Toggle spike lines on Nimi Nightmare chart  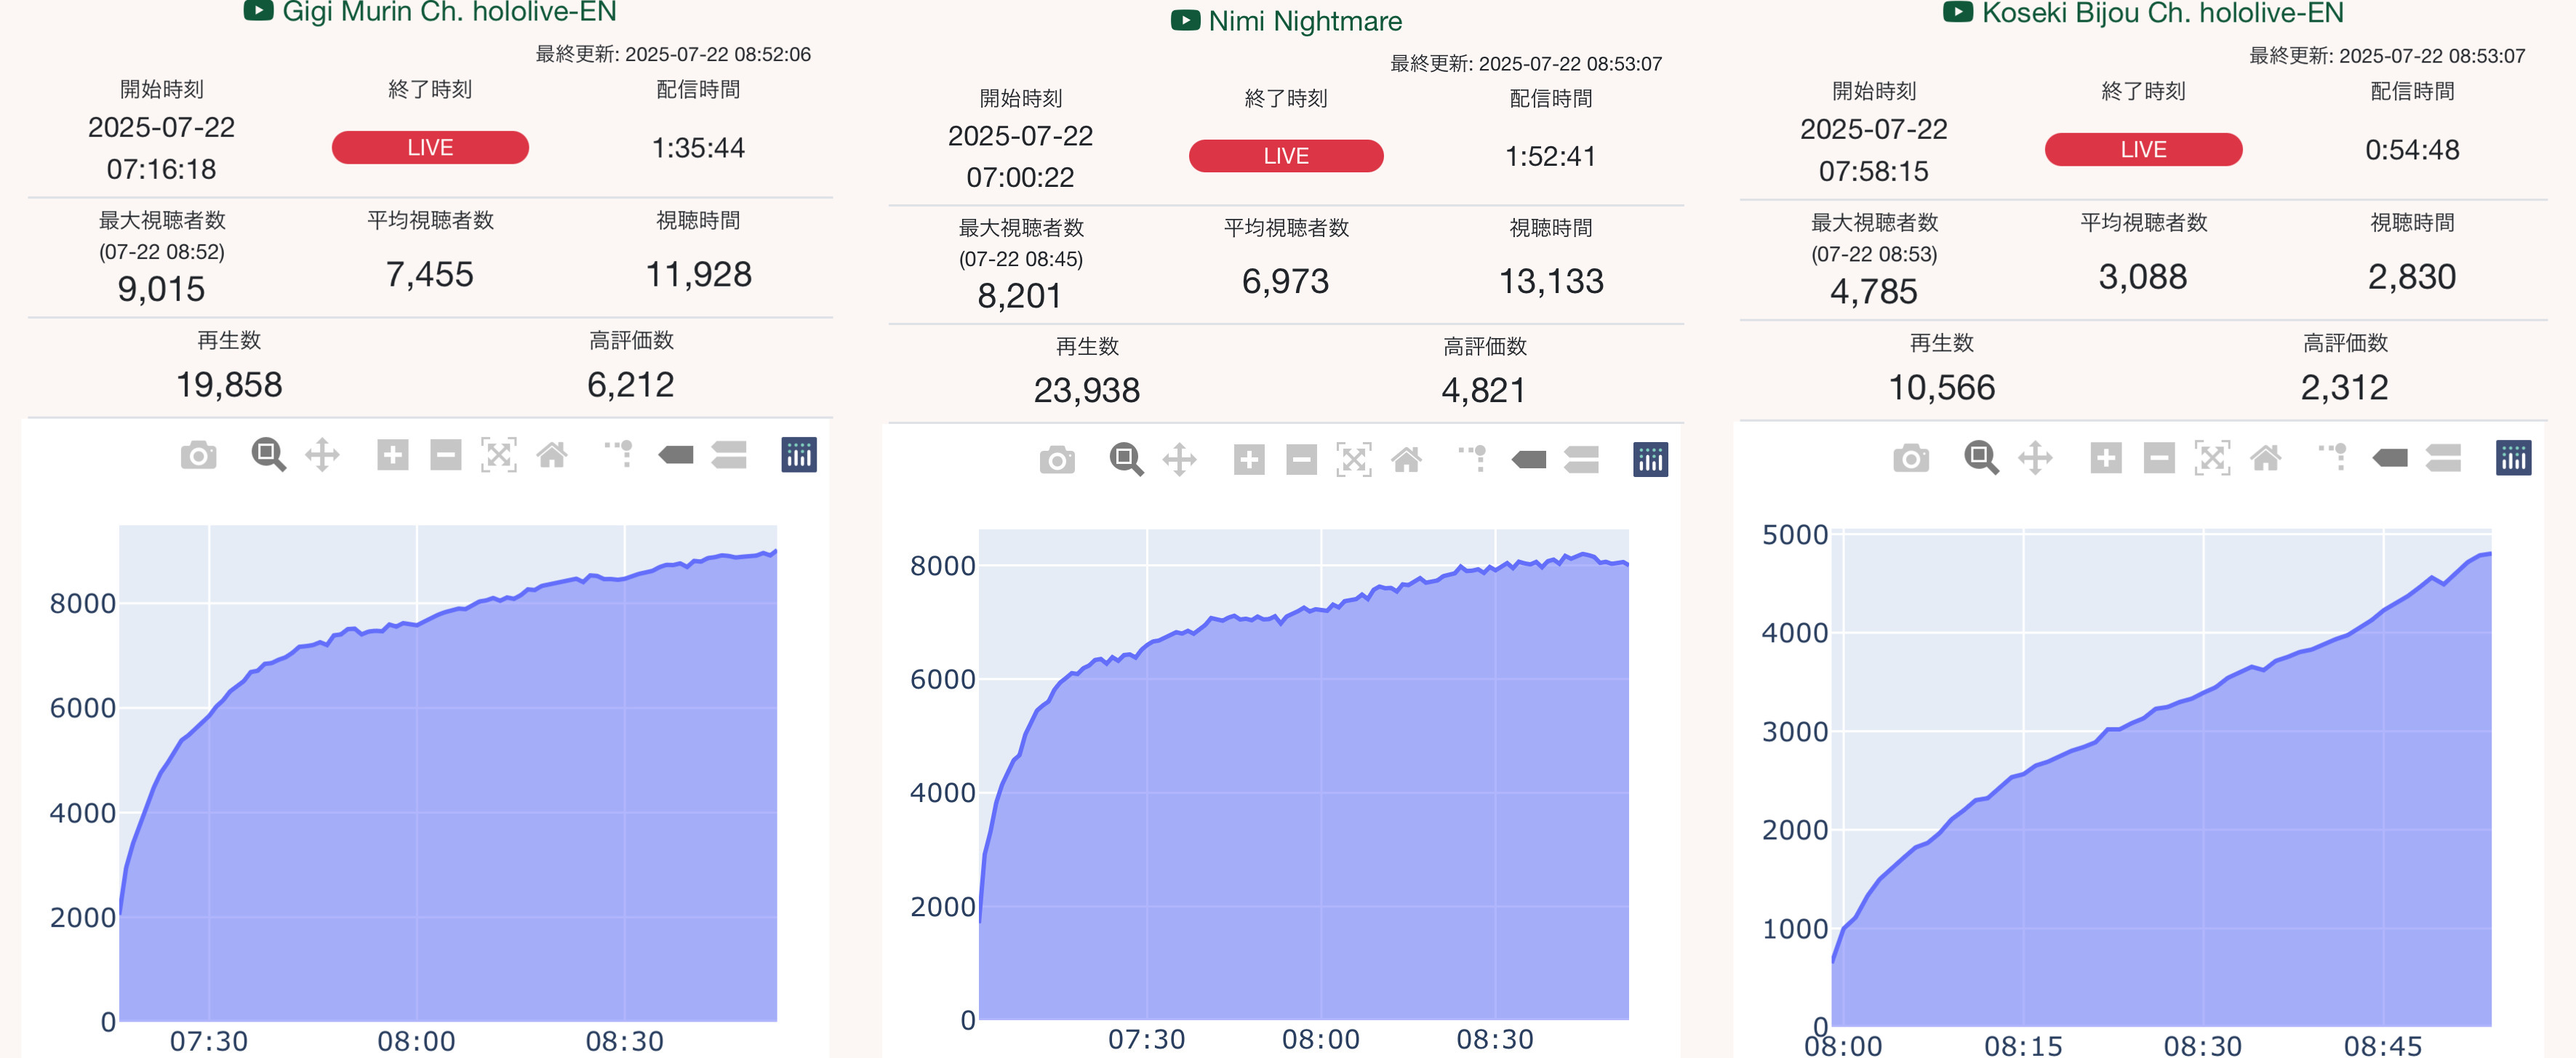[x=1474, y=459]
